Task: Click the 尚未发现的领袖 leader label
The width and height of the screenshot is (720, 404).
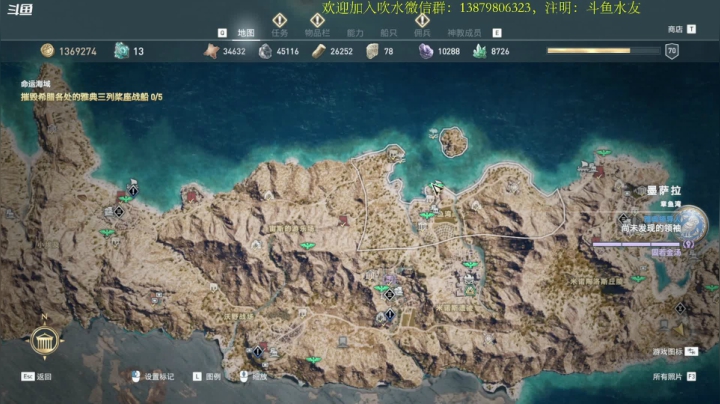Action: point(651,228)
